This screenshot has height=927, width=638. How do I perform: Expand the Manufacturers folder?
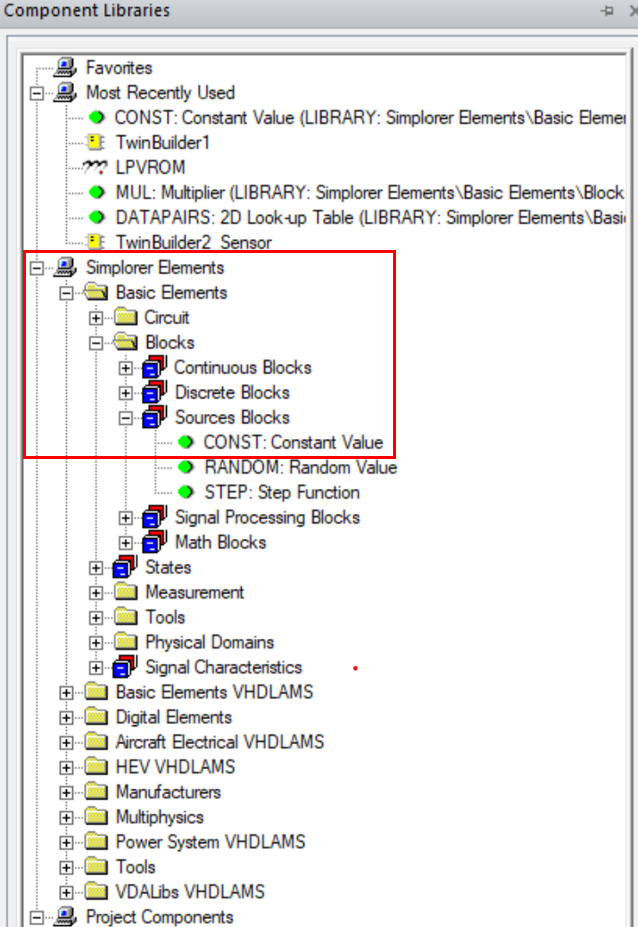tap(66, 792)
